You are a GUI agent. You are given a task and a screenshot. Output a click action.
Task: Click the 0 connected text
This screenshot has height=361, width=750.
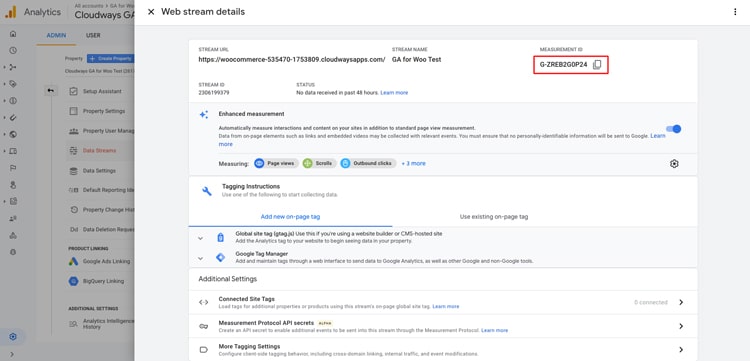pos(651,303)
